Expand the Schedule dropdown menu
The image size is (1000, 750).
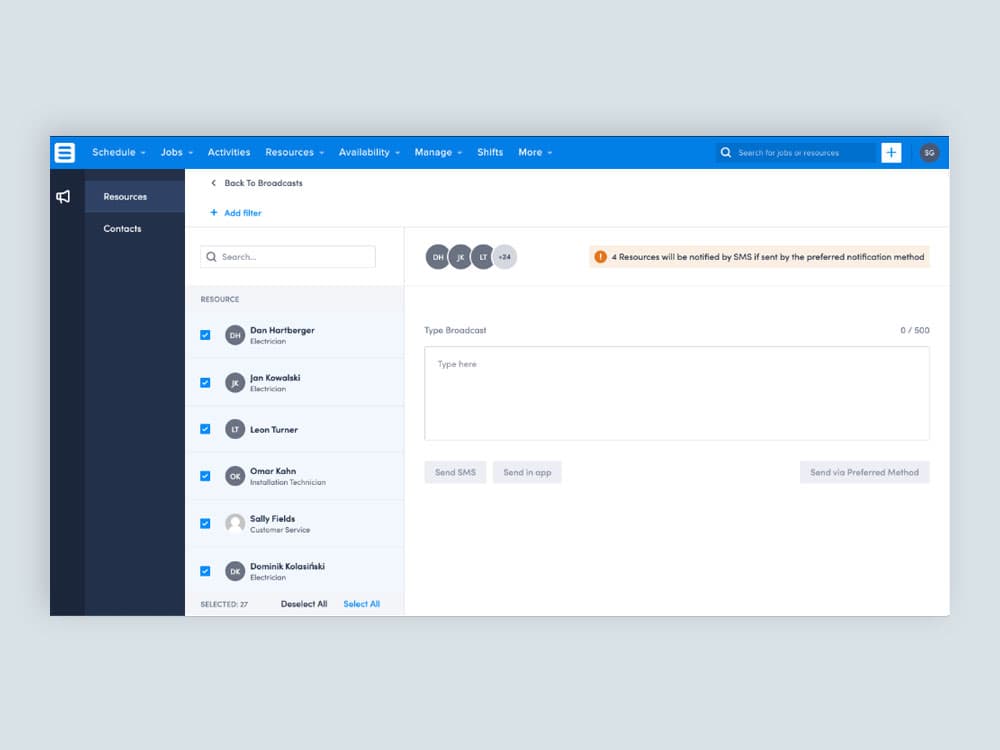pyautogui.click(x=119, y=152)
